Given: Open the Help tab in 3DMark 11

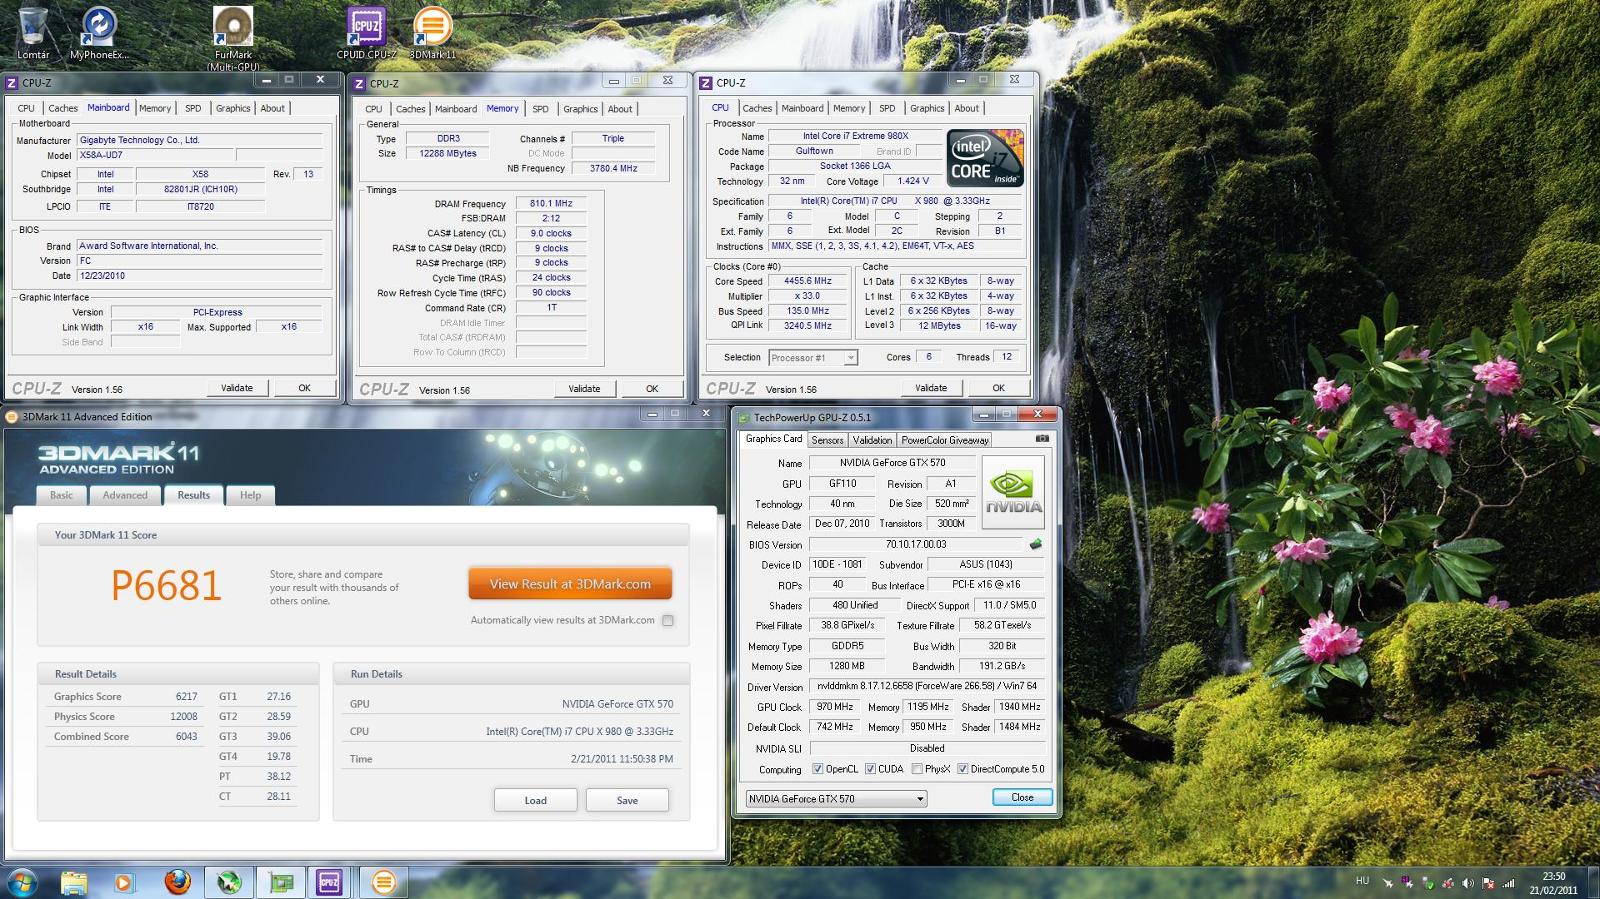Looking at the screenshot, I should click(250, 495).
